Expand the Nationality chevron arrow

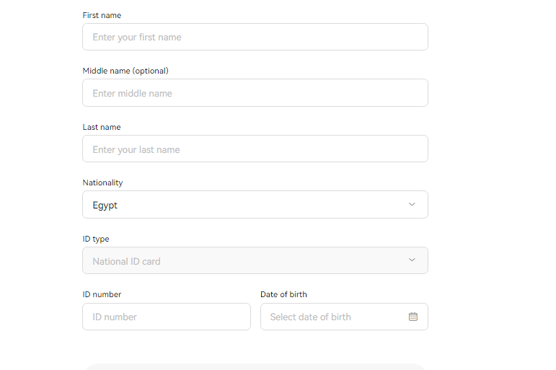pyautogui.click(x=412, y=204)
